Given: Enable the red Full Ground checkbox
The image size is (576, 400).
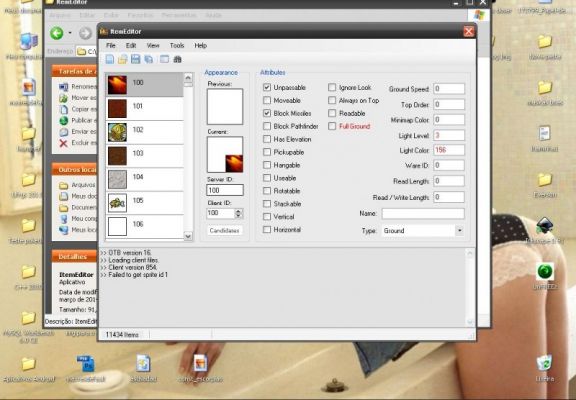Looking at the screenshot, I should pyautogui.click(x=332, y=126).
